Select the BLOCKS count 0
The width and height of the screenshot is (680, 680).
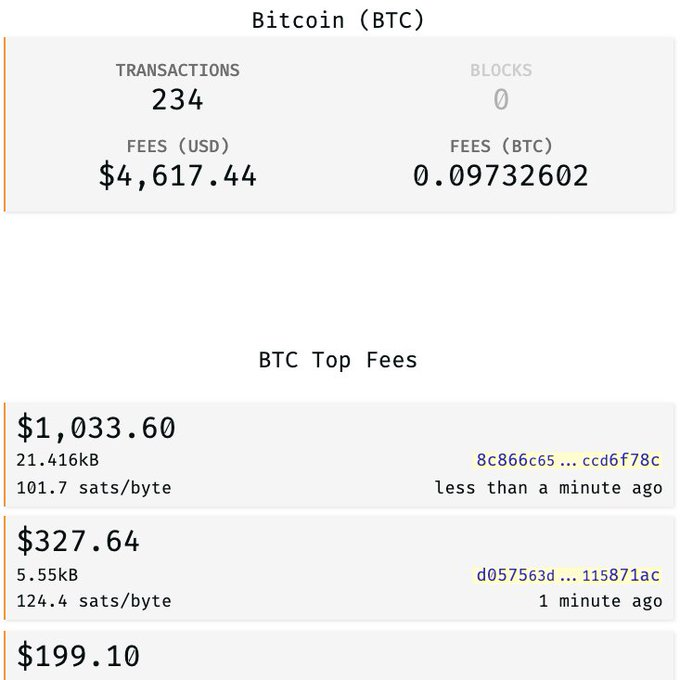(x=501, y=100)
